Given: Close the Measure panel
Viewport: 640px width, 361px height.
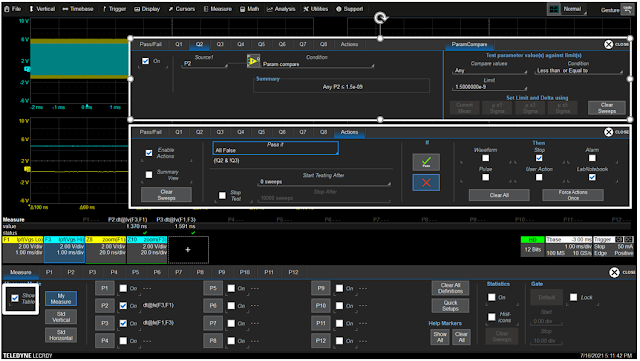Looking at the screenshot, I should point(614,272).
